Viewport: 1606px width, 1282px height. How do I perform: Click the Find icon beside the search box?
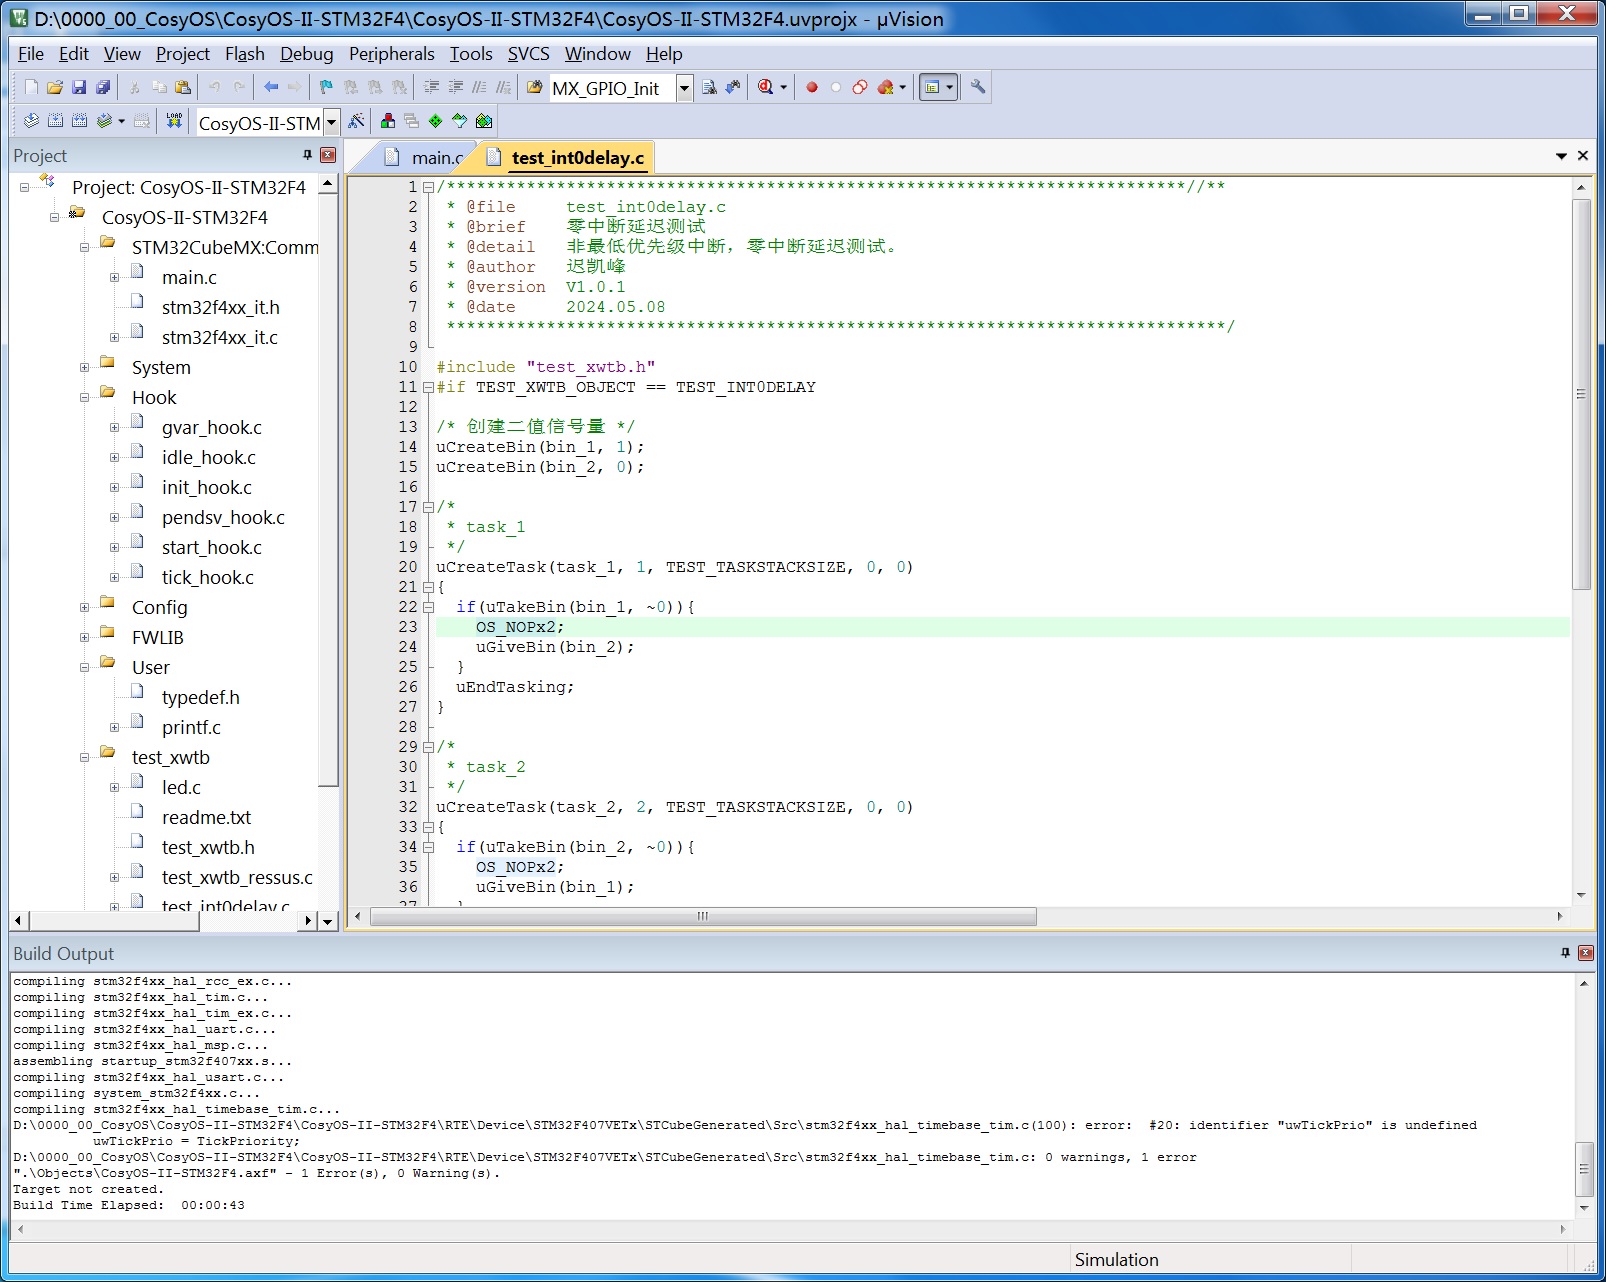click(x=709, y=88)
